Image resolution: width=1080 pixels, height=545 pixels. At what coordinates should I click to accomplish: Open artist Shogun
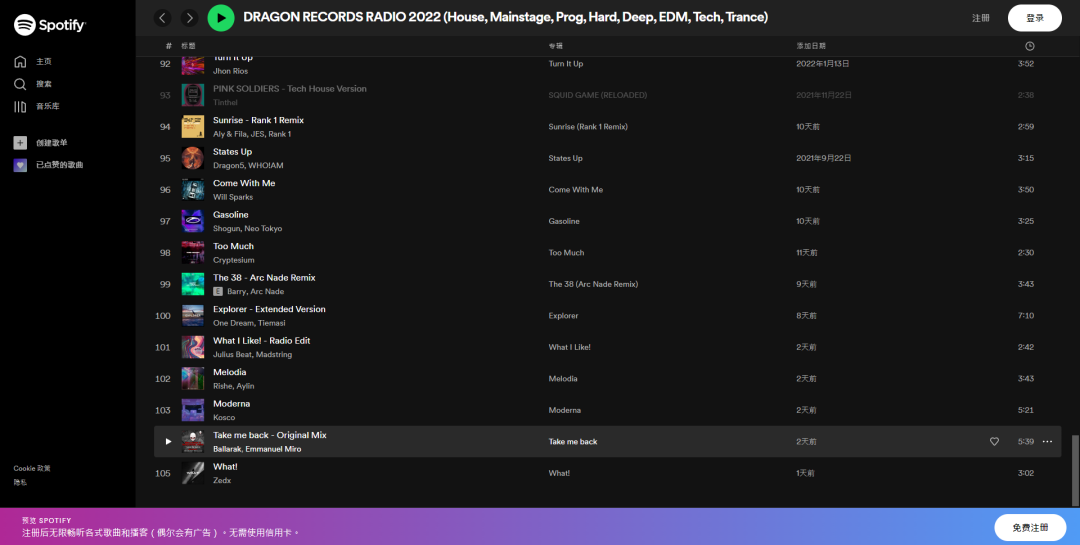pyautogui.click(x=227, y=229)
